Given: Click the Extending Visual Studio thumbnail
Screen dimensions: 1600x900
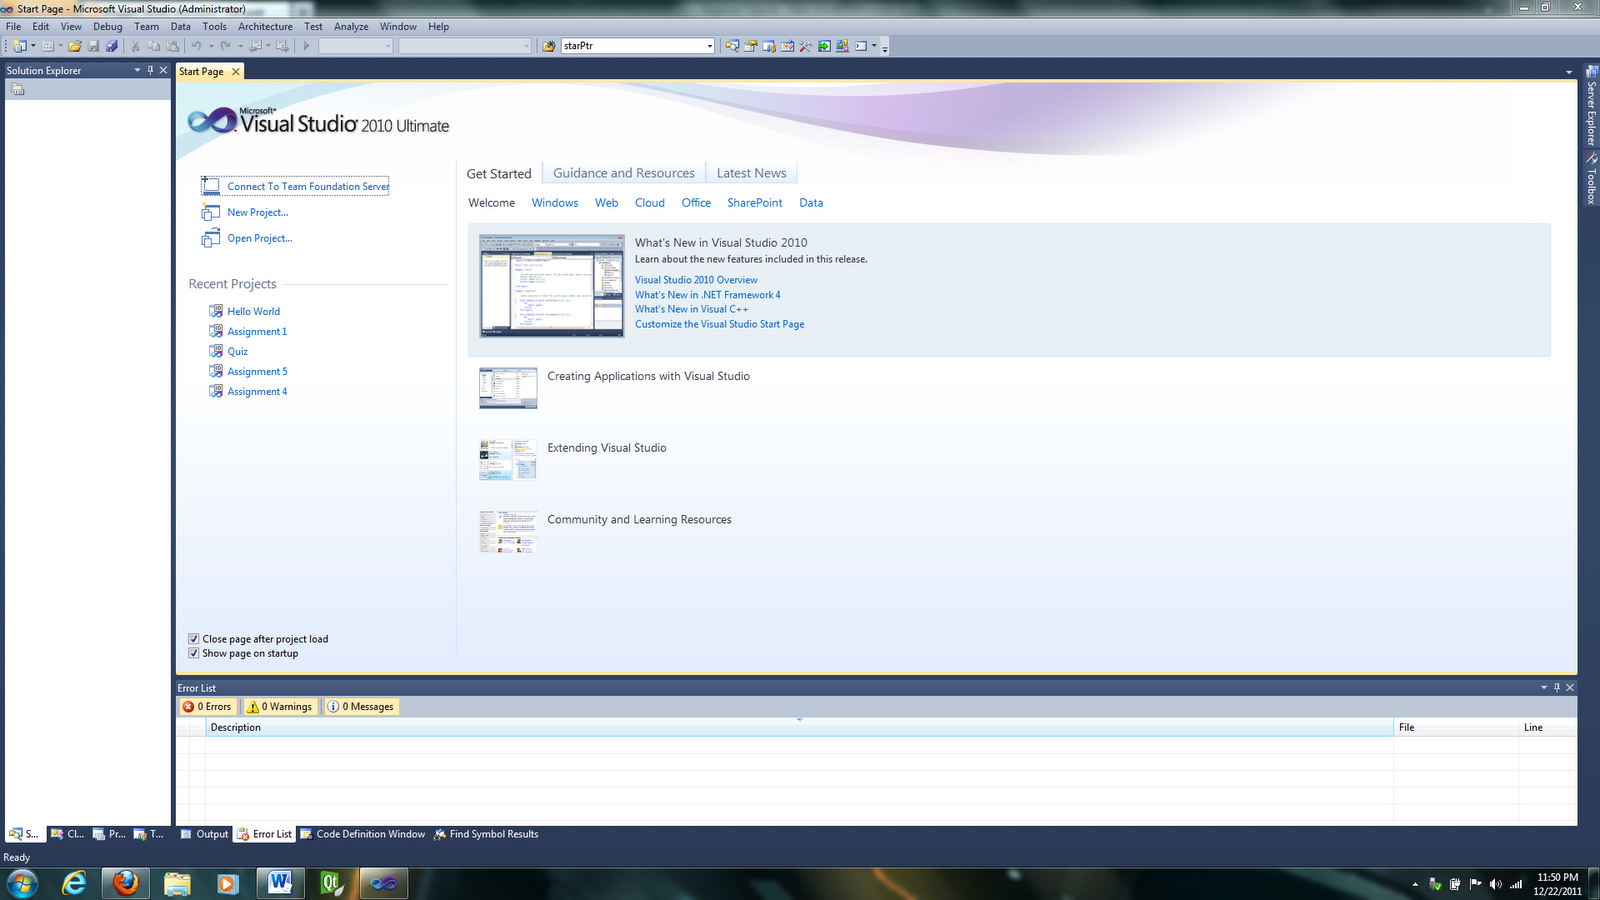Looking at the screenshot, I should 508,460.
